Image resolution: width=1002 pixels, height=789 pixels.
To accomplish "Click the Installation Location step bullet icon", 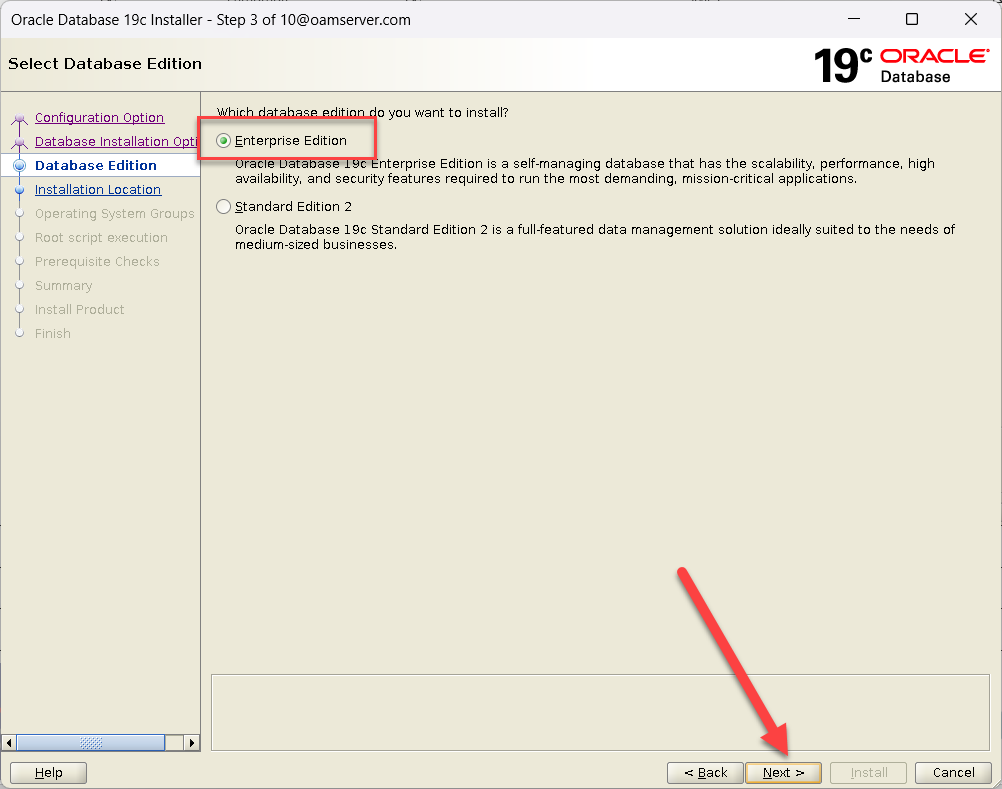I will 19,190.
